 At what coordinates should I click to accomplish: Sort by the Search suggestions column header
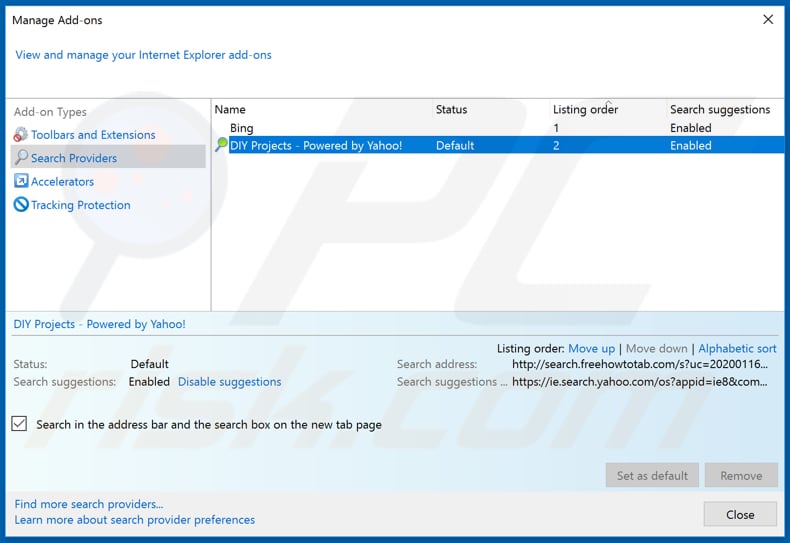tap(720, 109)
